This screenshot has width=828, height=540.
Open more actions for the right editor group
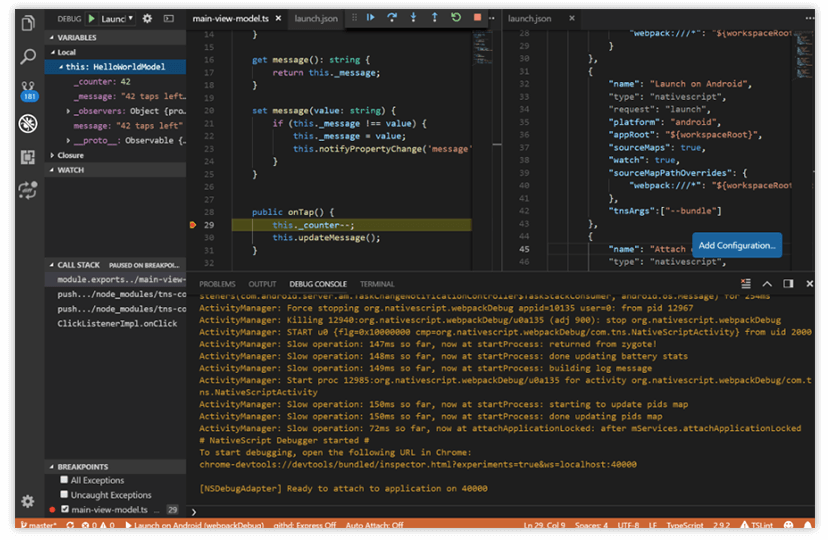pos(810,18)
